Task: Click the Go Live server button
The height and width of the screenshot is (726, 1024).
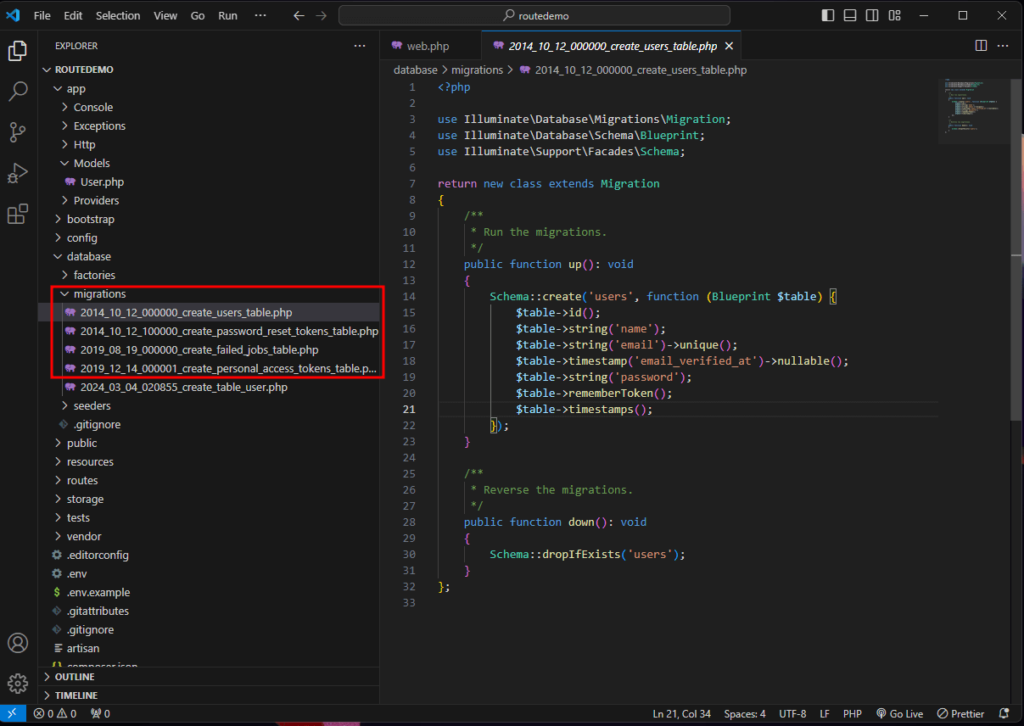Action: coord(900,714)
